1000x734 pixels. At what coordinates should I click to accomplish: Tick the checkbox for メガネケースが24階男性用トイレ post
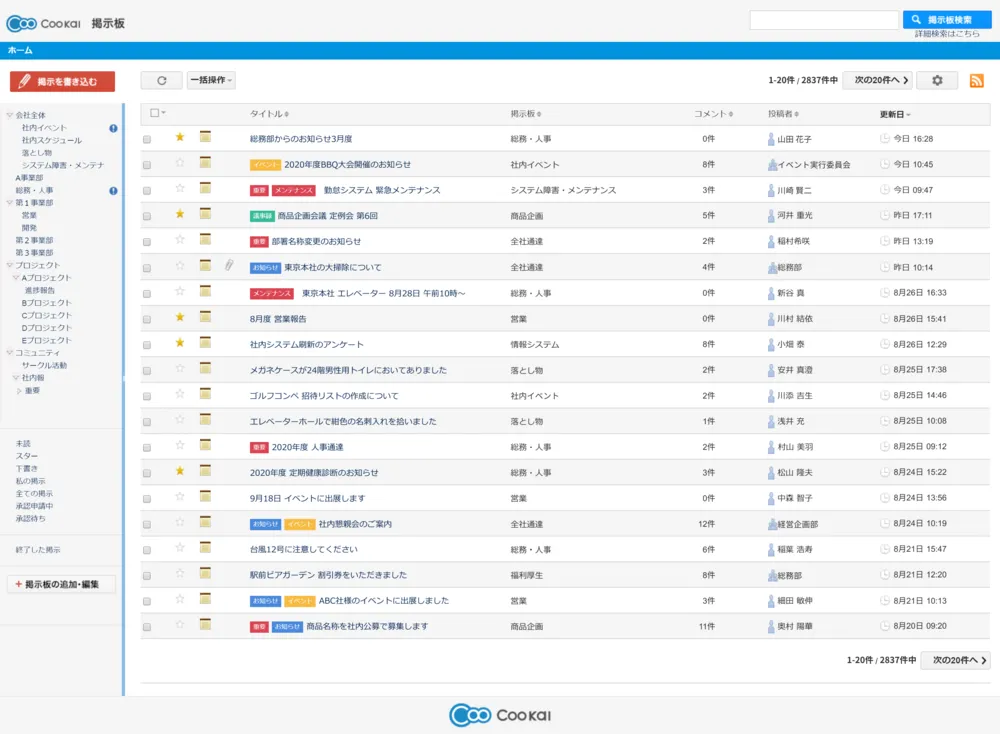click(147, 371)
